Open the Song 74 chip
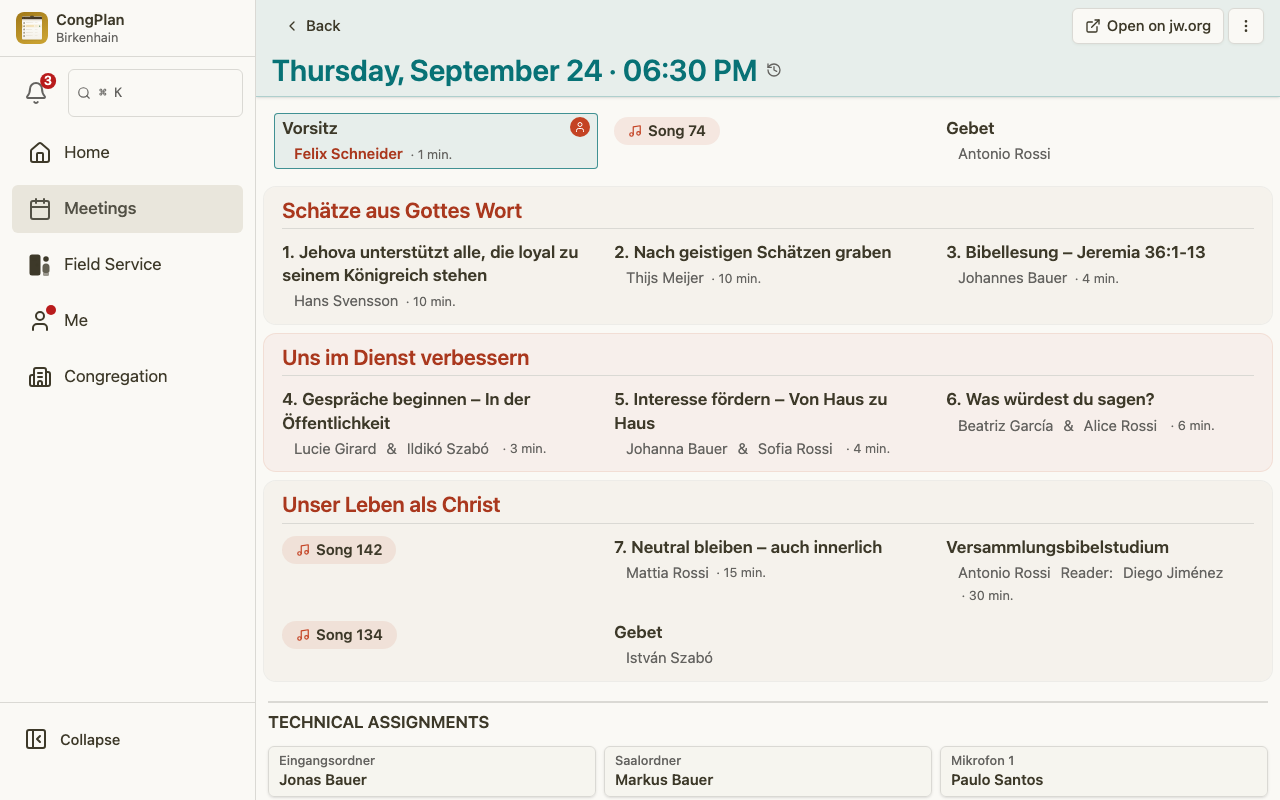Screen dimensions: 1280x800 (x=667, y=131)
